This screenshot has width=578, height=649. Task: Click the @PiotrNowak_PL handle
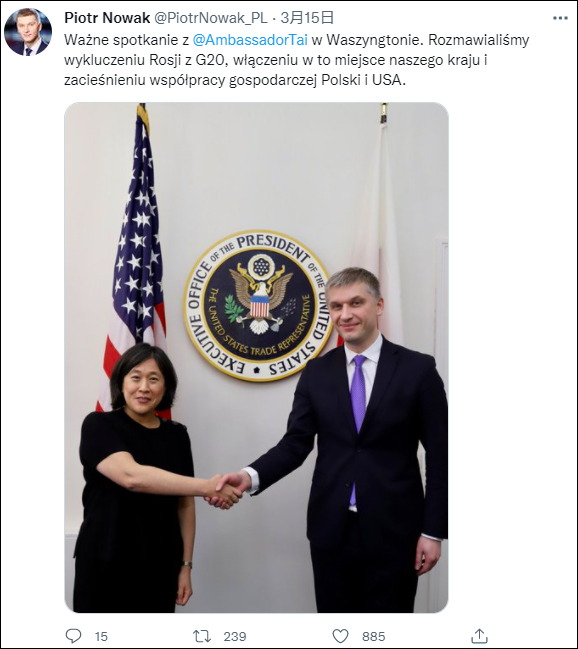tap(210, 18)
